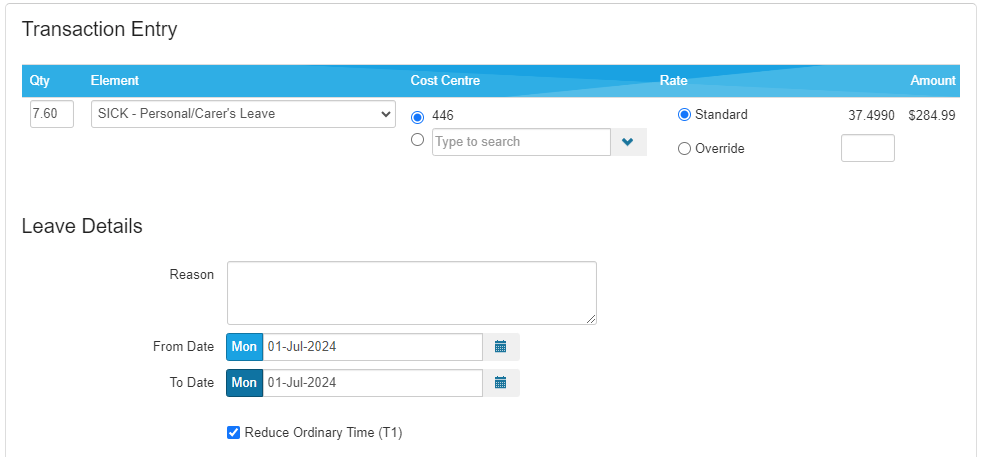Click the Reason field label
The width and height of the screenshot is (983, 457).
click(192, 275)
